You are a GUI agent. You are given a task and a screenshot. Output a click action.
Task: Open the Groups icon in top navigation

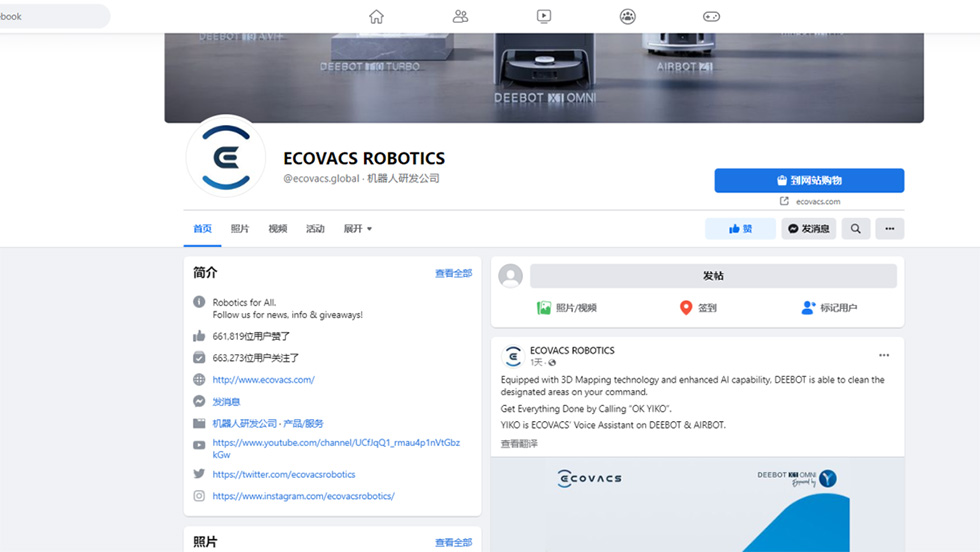(627, 16)
